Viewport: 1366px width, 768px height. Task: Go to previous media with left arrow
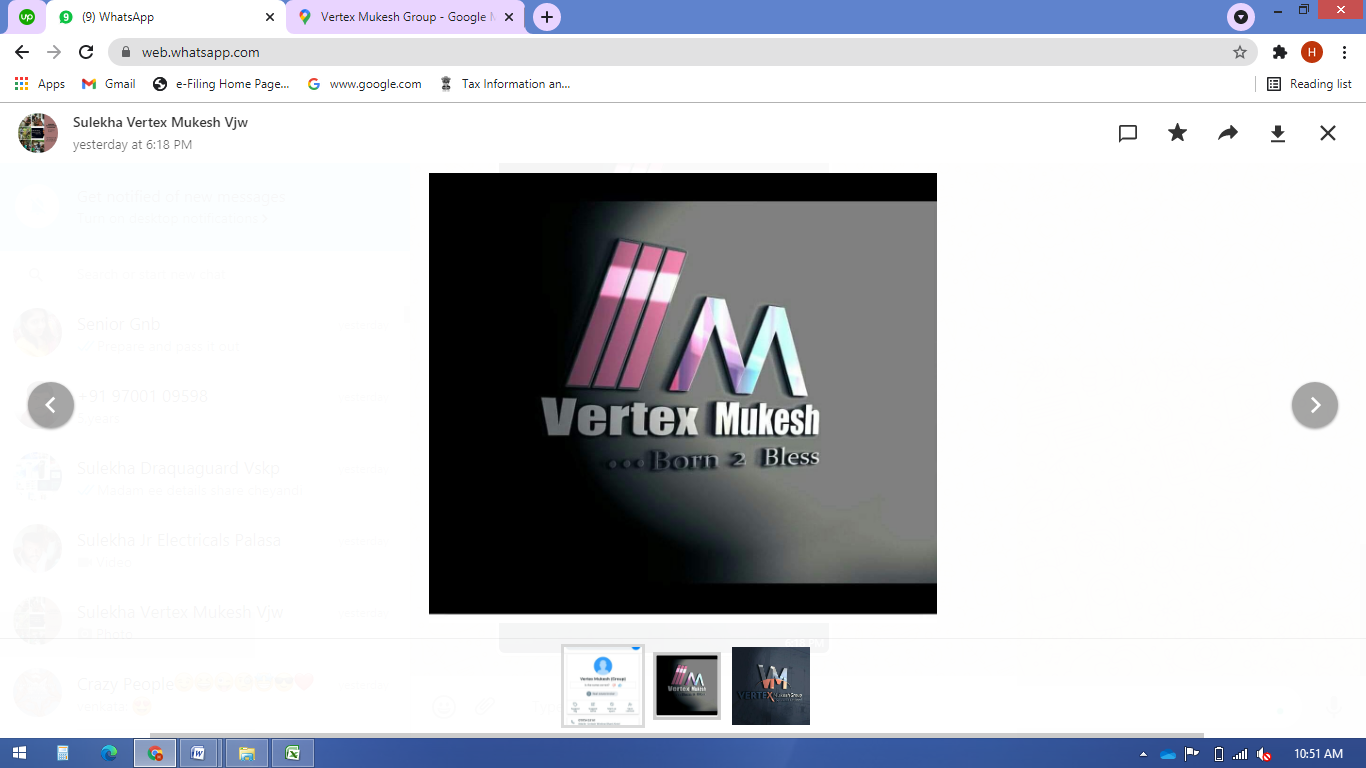tap(51, 405)
